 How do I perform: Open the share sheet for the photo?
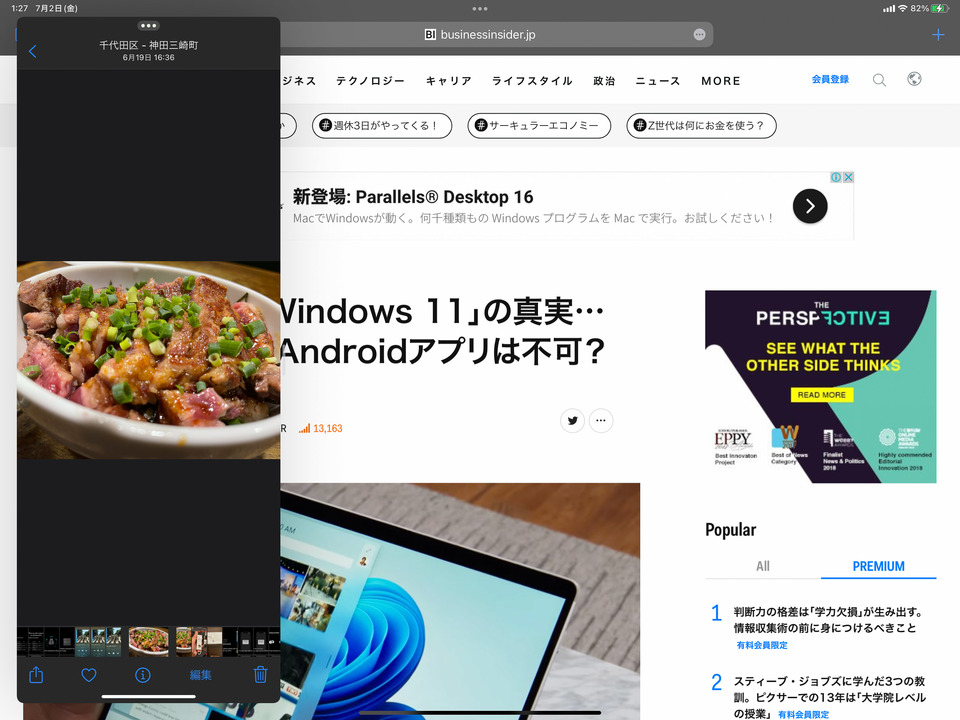click(36, 675)
